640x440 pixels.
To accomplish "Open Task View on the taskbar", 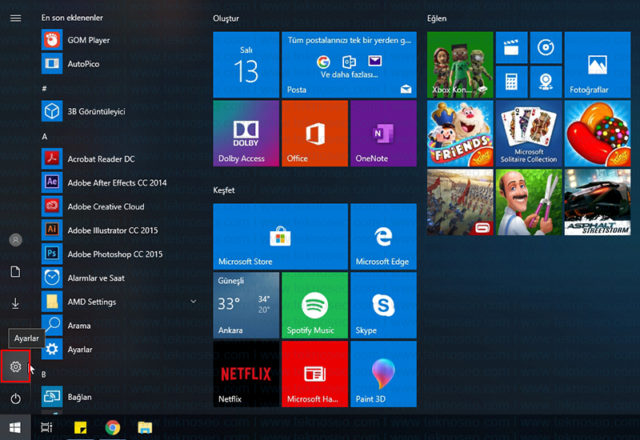I will pos(47,427).
